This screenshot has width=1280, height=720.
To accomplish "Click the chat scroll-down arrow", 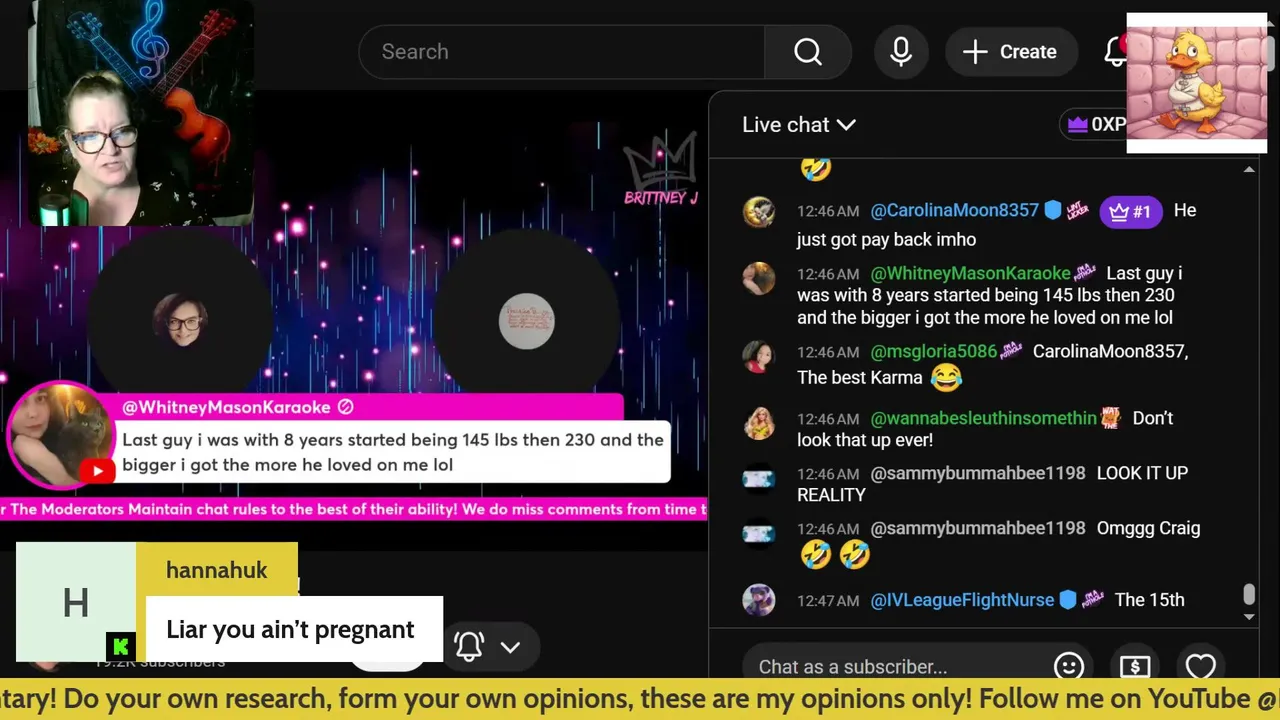I will coord(1249,617).
